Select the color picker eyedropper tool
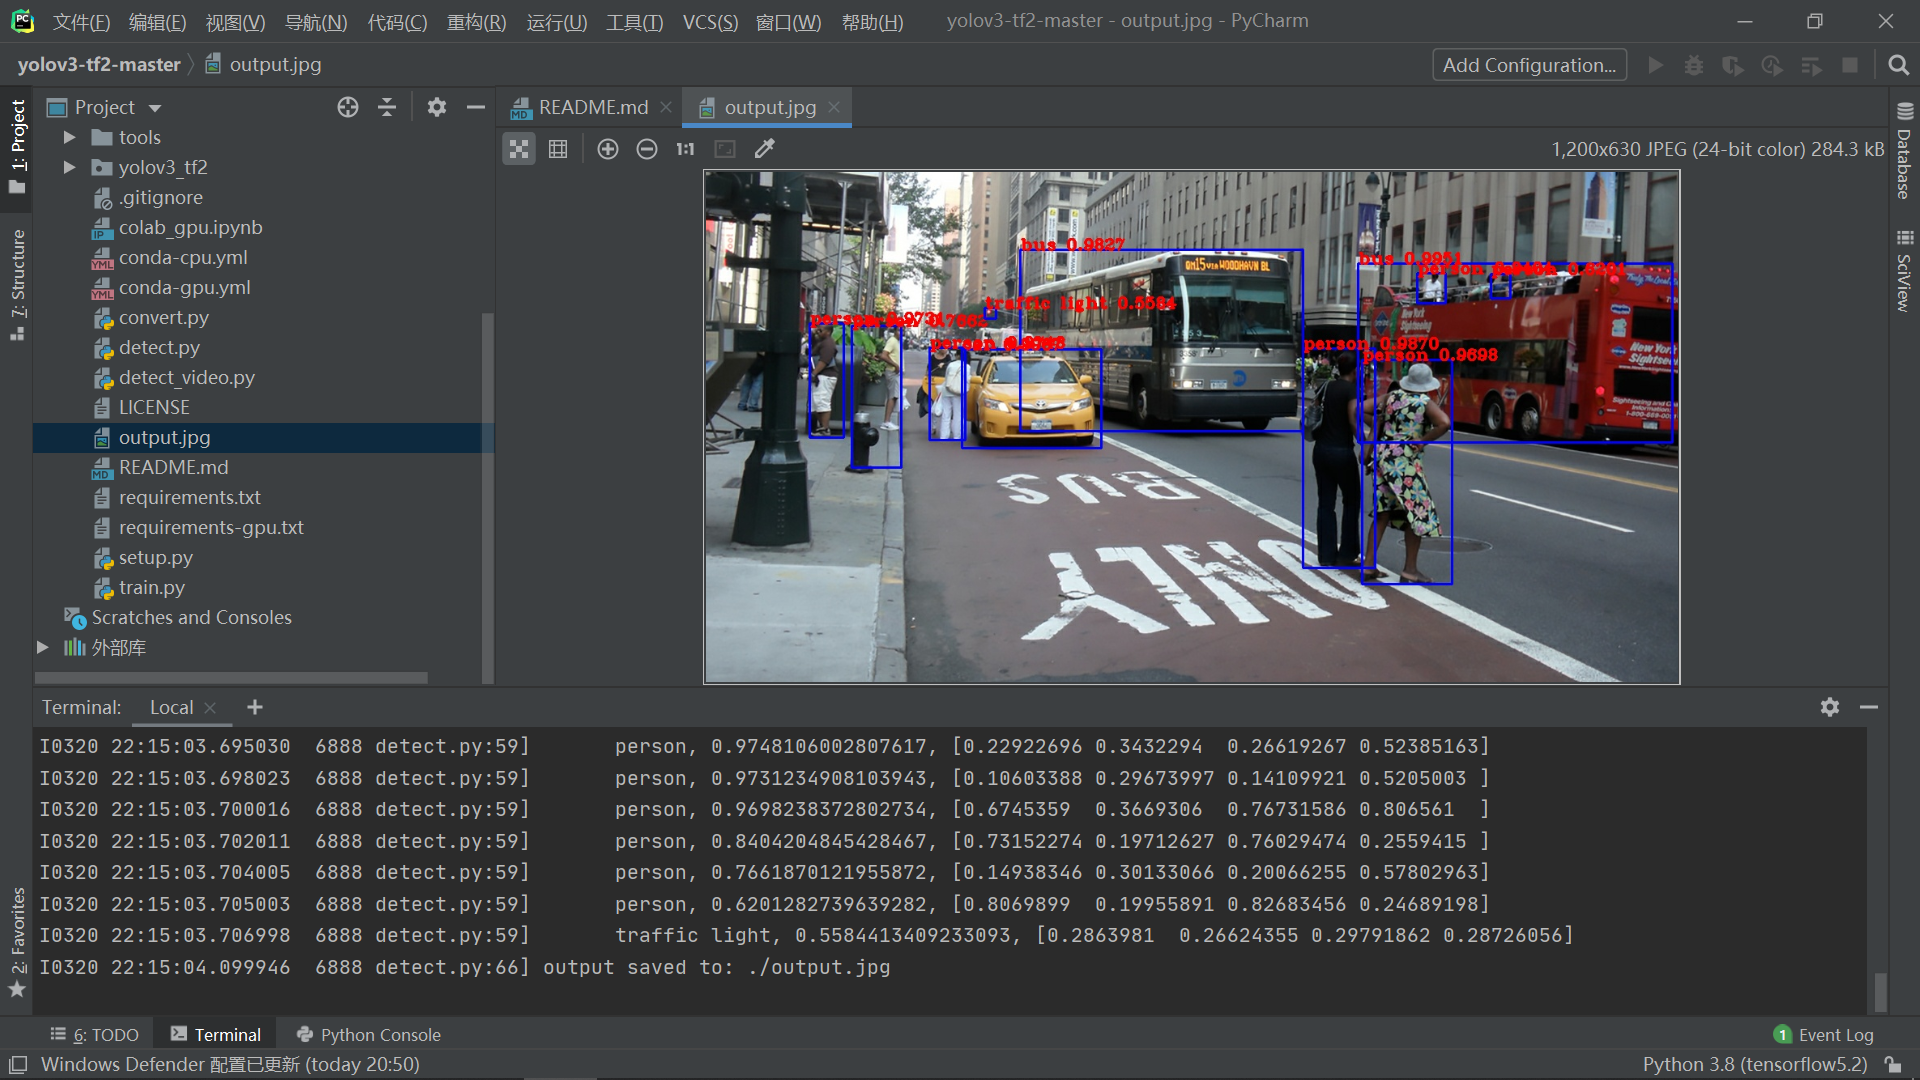1920x1080 pixels. tap(765, 149)
